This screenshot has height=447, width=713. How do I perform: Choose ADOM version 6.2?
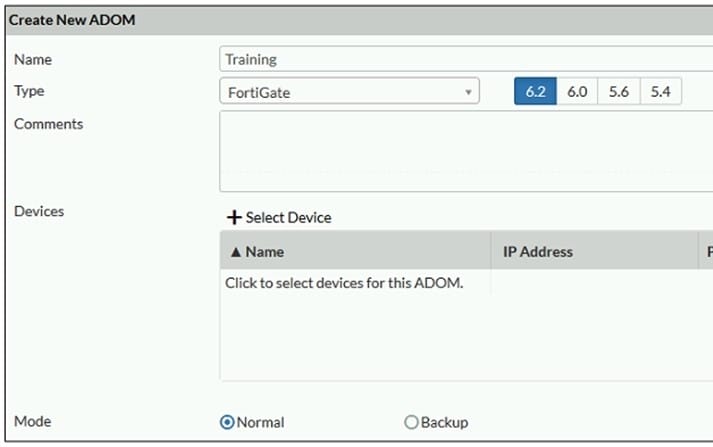tap(535, 92)
